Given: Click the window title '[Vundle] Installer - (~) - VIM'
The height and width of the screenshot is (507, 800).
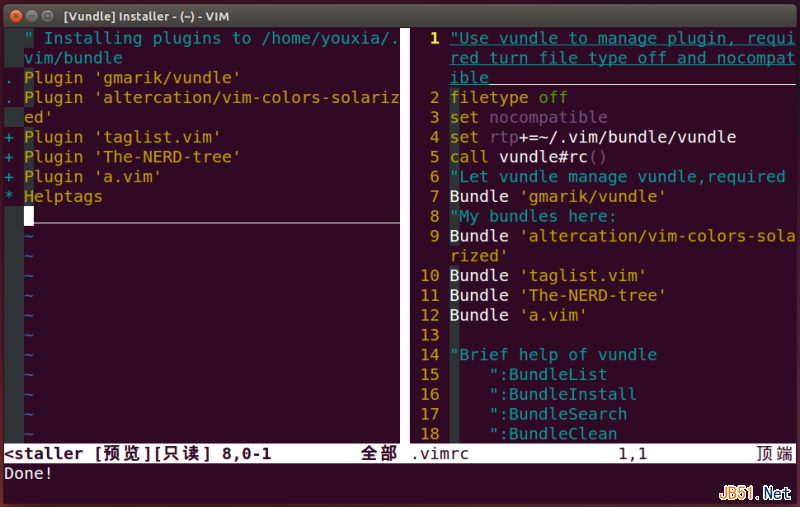Looking at the screenshot, I should [146, 16].
